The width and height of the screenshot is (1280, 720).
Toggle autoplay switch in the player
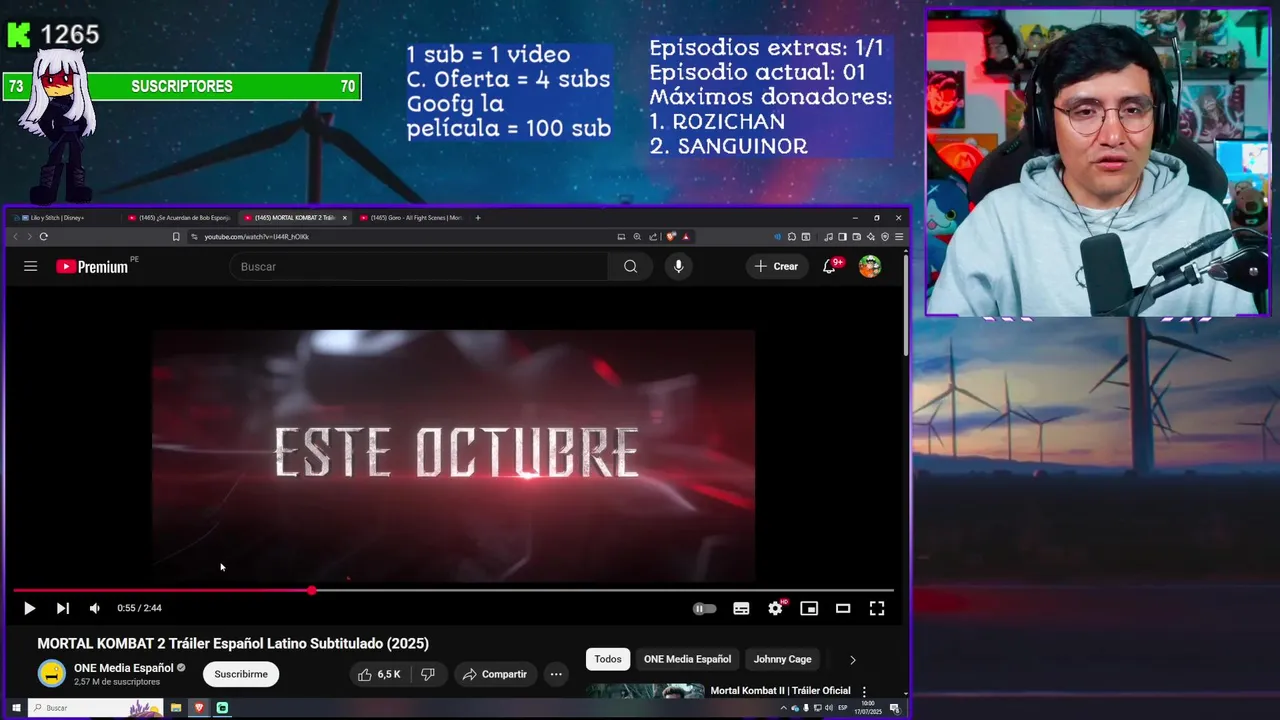click(x=704, y=608)
